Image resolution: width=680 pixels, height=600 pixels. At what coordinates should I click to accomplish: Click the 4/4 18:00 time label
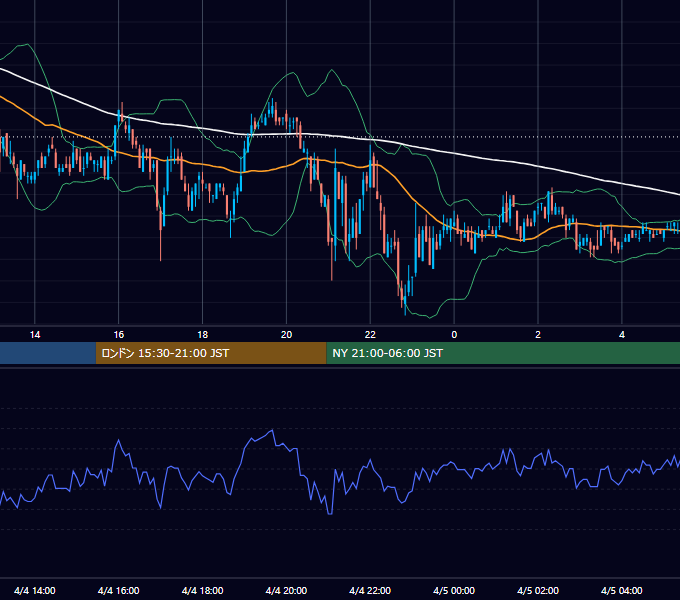(203, 590)
